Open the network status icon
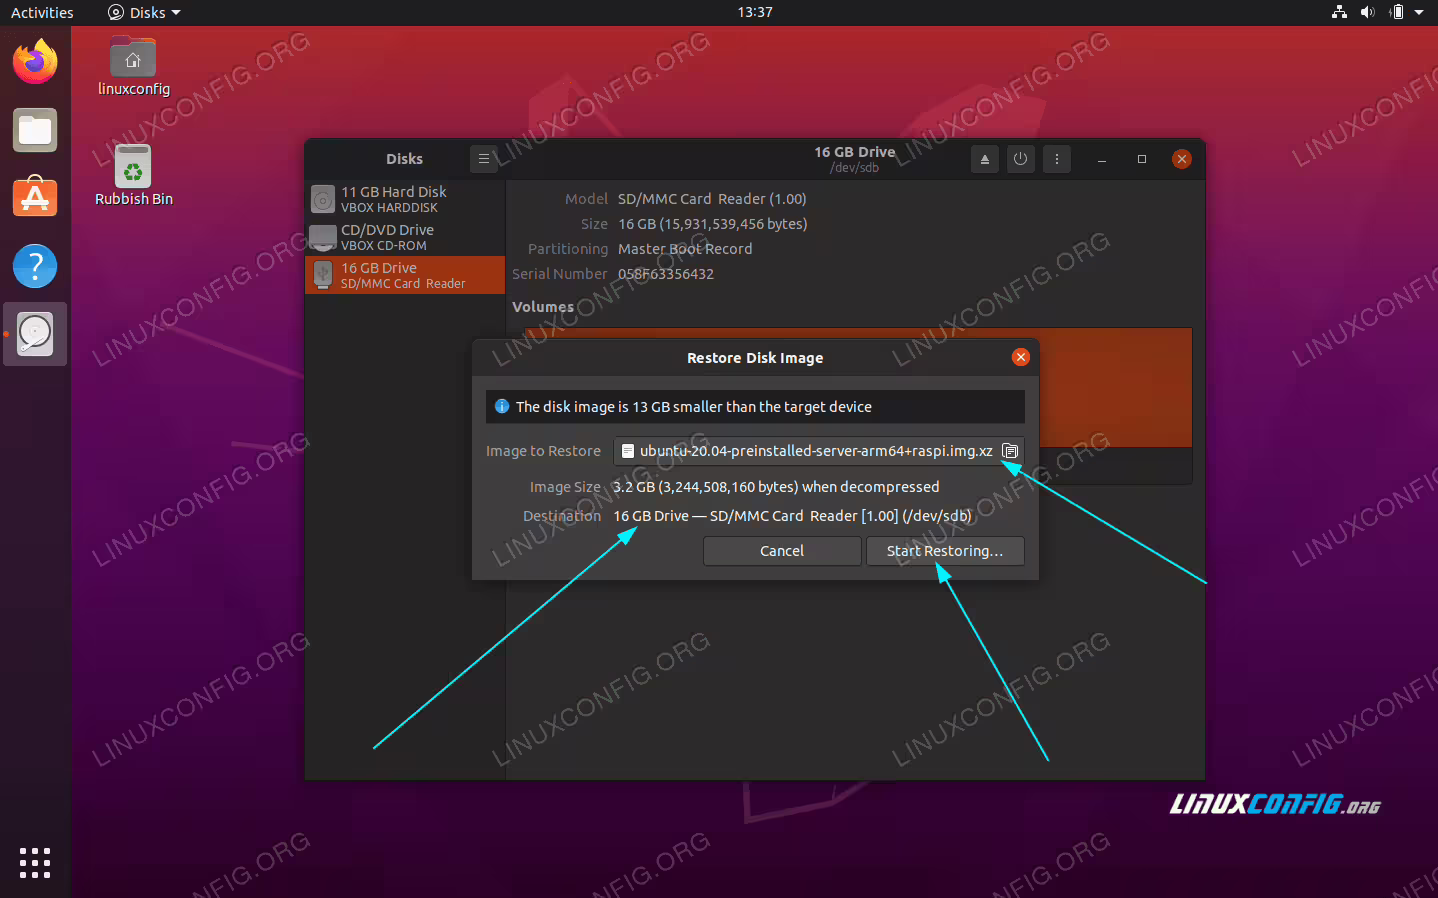1438x898 pixels. [x=1340, y=12]
